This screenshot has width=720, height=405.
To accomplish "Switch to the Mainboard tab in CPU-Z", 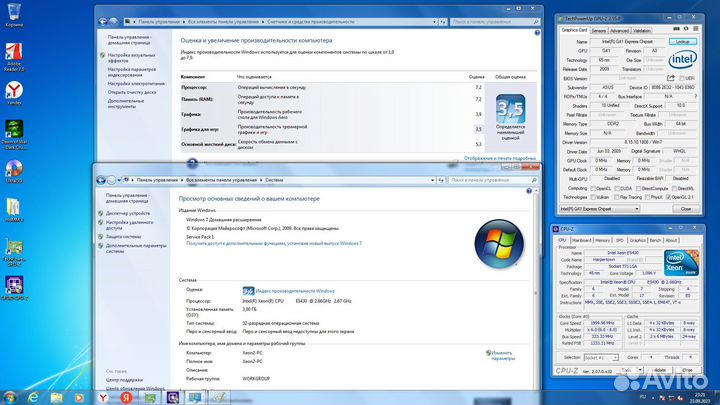I will point(581,240).
